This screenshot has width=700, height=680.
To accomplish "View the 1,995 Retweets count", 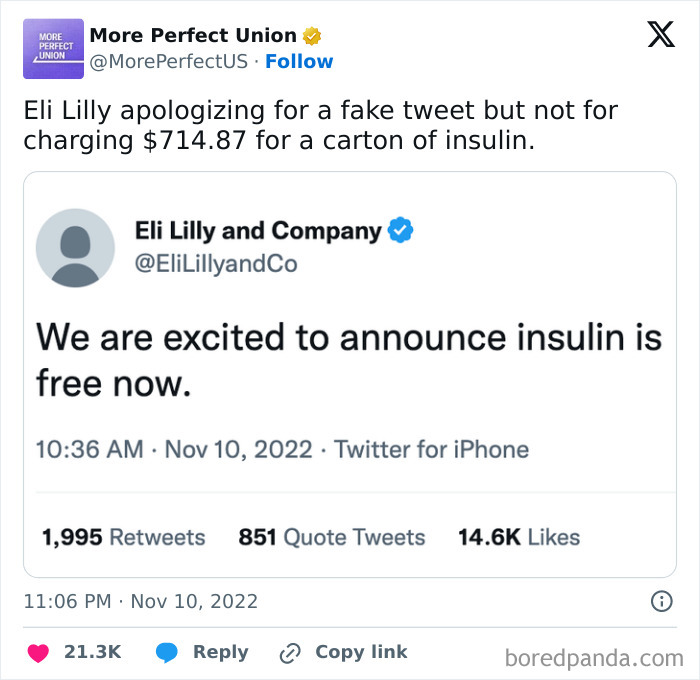I will (123, 537).
